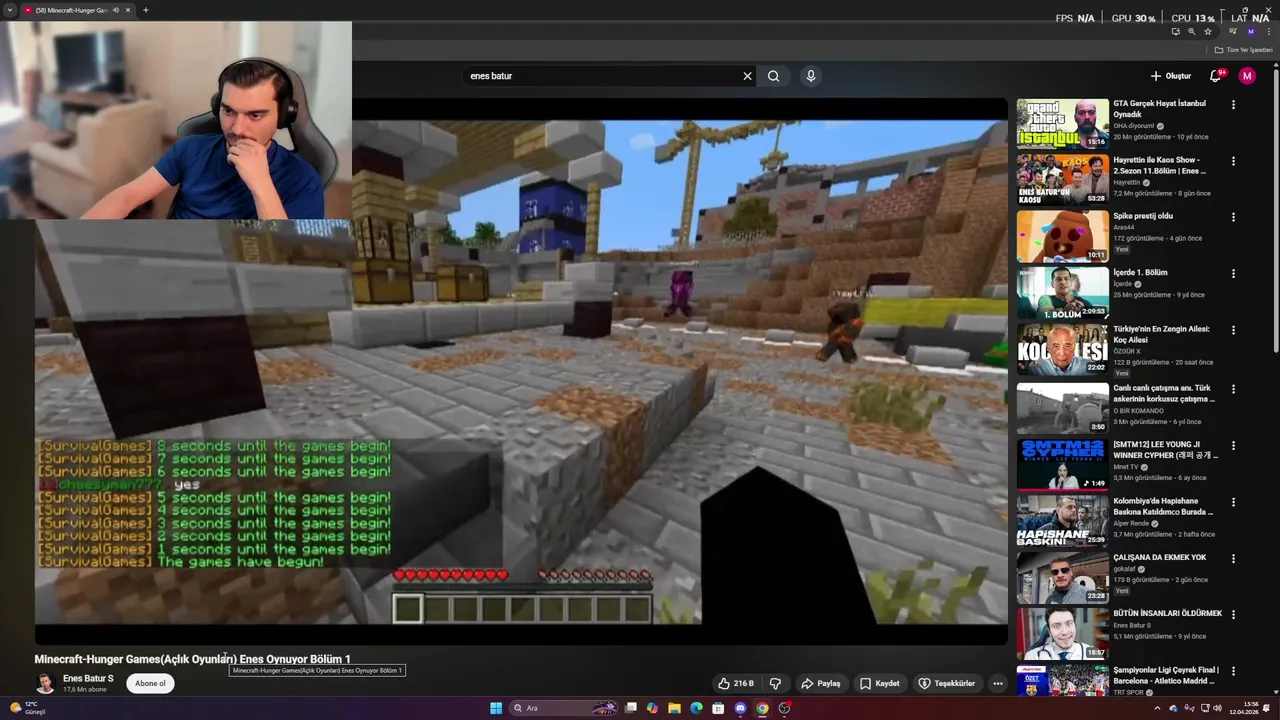Click the zoom magnifier icon in address bar
The height and width of the screenshot is (720, 1280).
[1191, 32]
